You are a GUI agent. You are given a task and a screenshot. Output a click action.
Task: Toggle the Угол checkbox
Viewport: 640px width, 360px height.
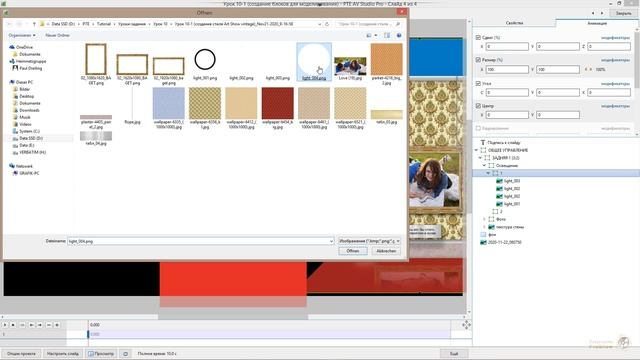(x=478, y=83)
